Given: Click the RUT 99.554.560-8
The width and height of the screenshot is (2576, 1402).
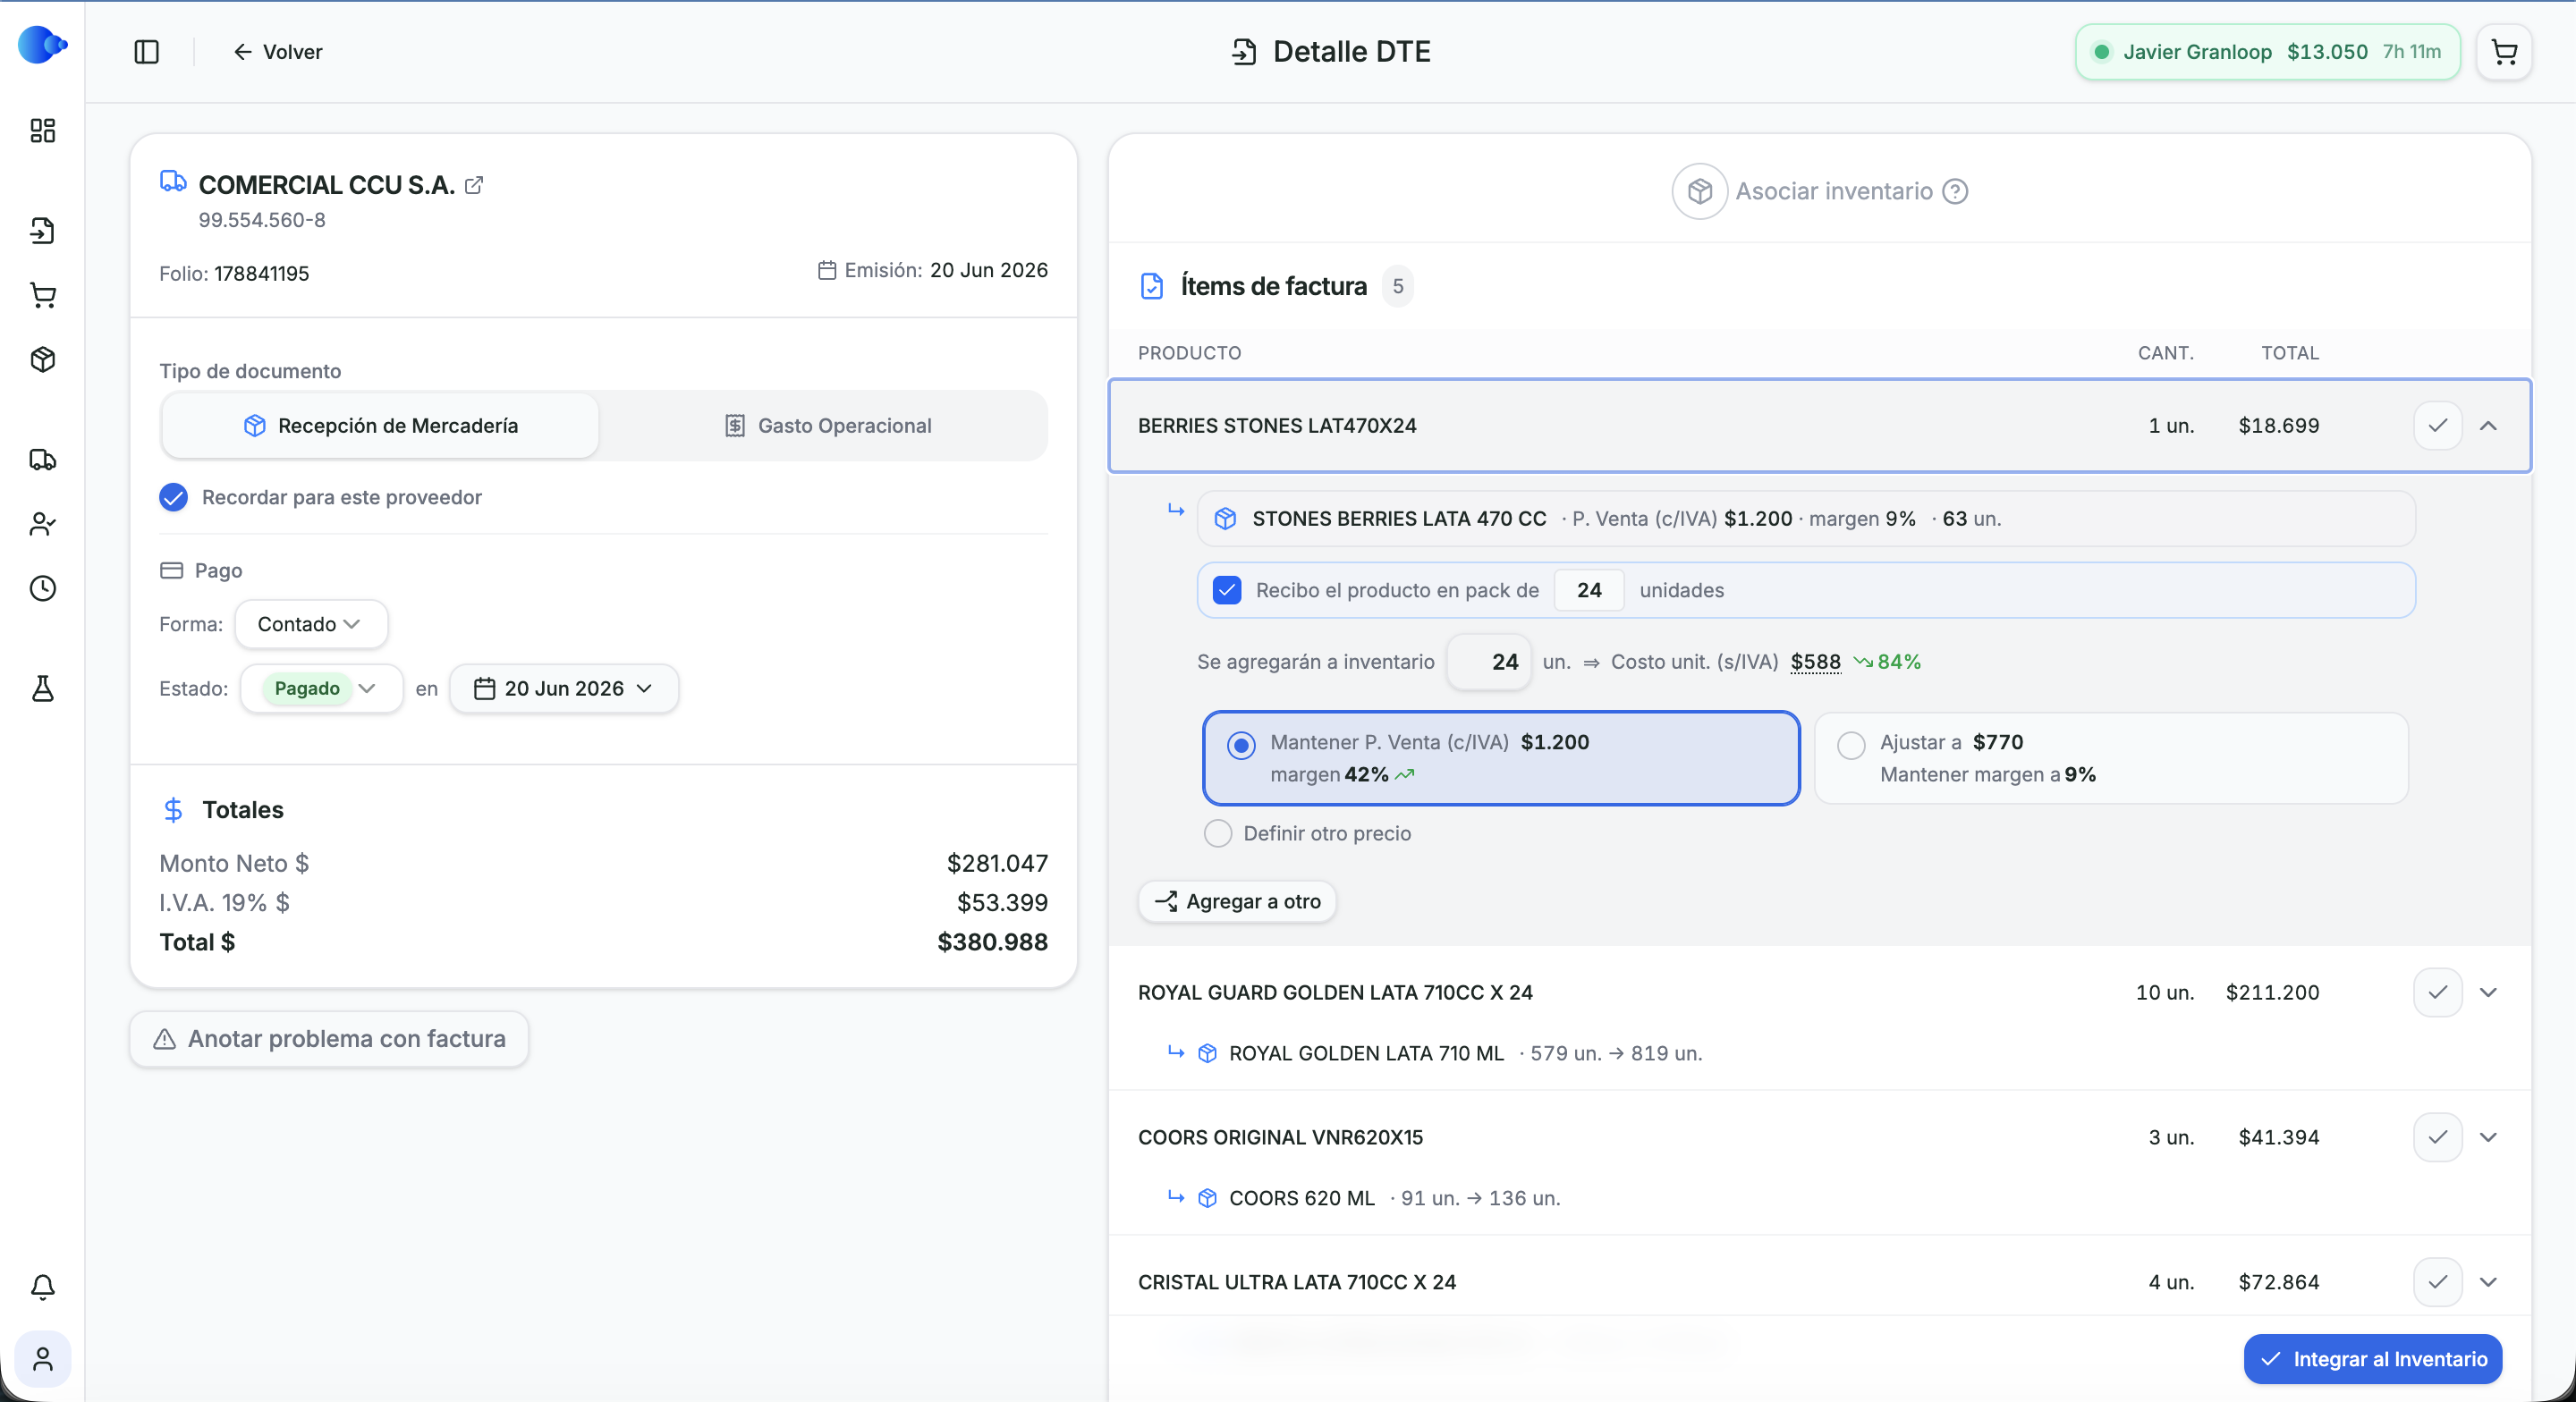Looking at the screenshot, I should 262,220.
